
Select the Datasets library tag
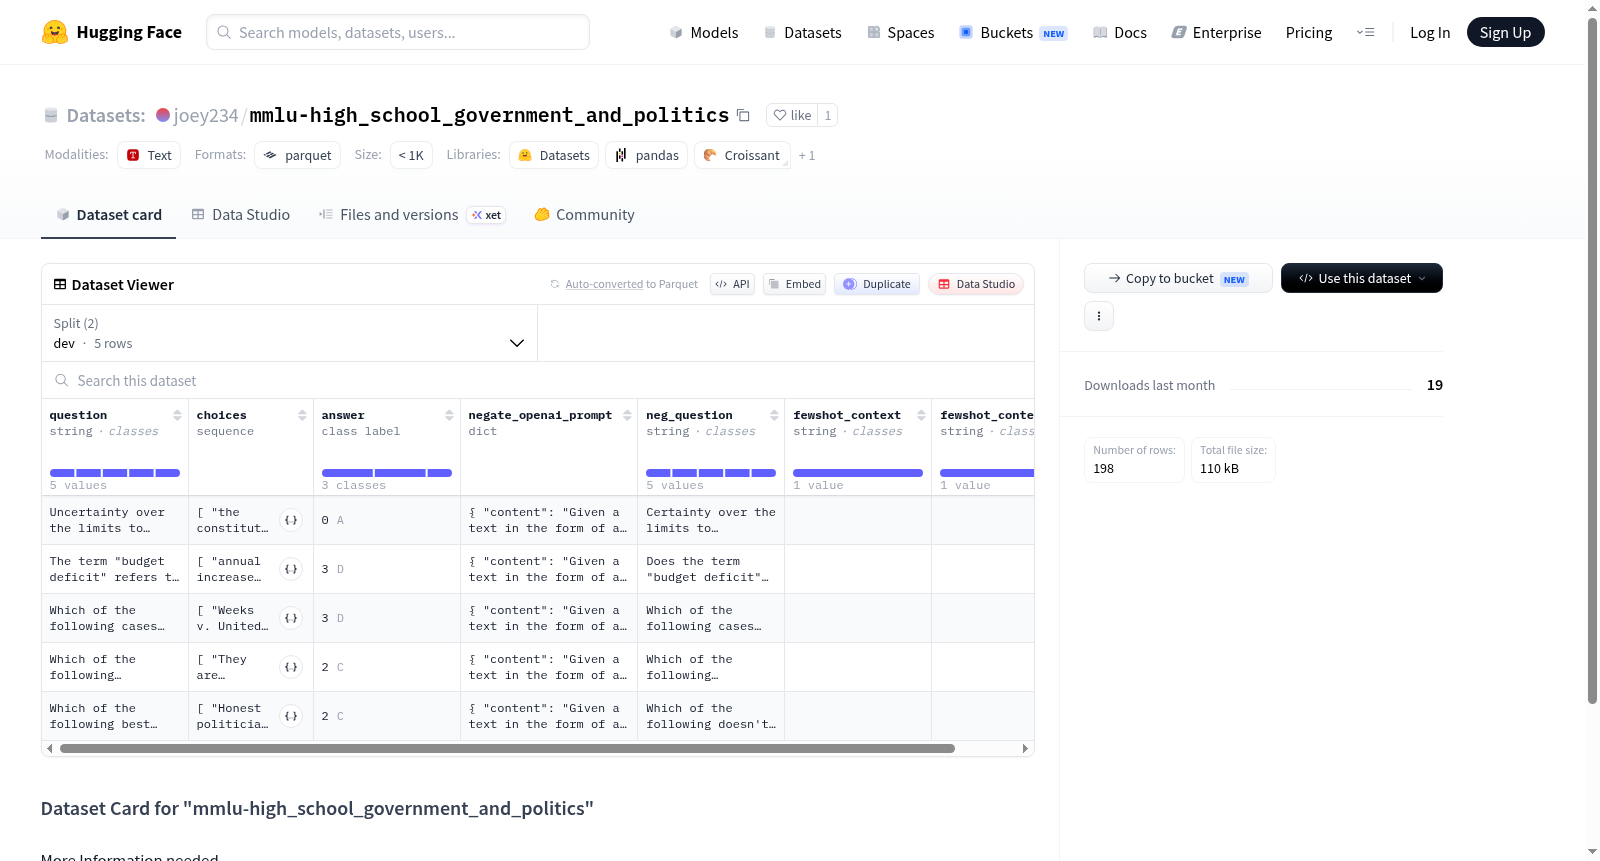click(554, 155)
